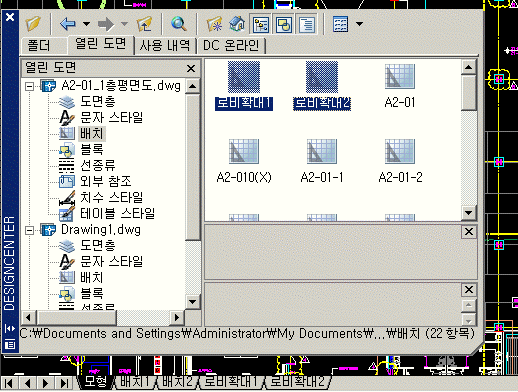Close the preview pane
This screenshot has width=518, height=392.
469,231
